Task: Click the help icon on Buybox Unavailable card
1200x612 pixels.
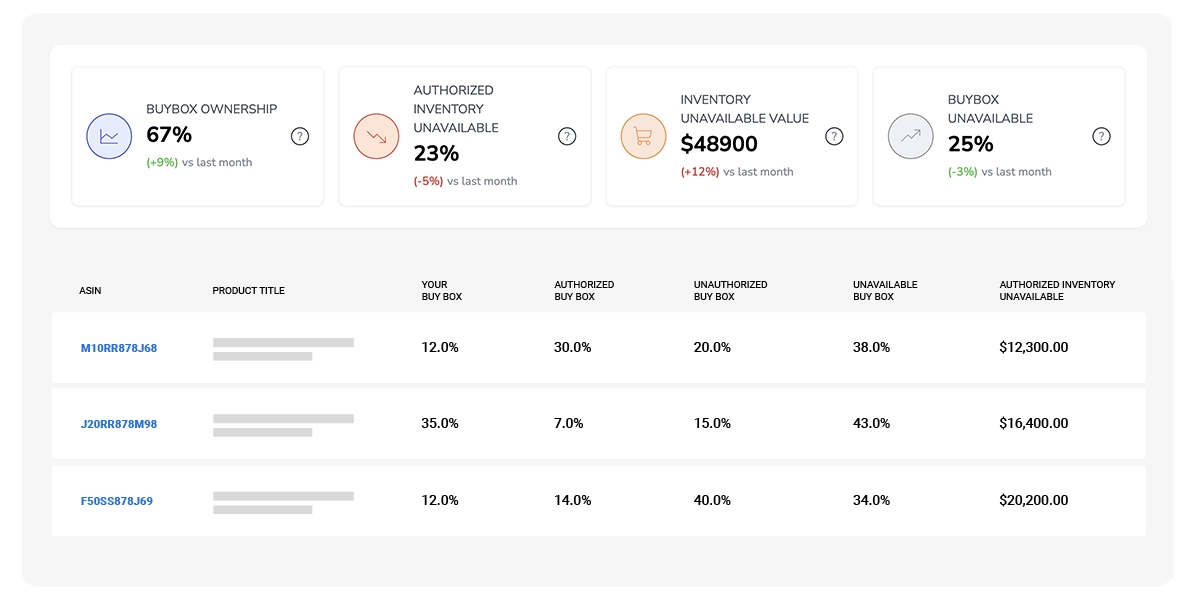Action: click(1101, 136)
